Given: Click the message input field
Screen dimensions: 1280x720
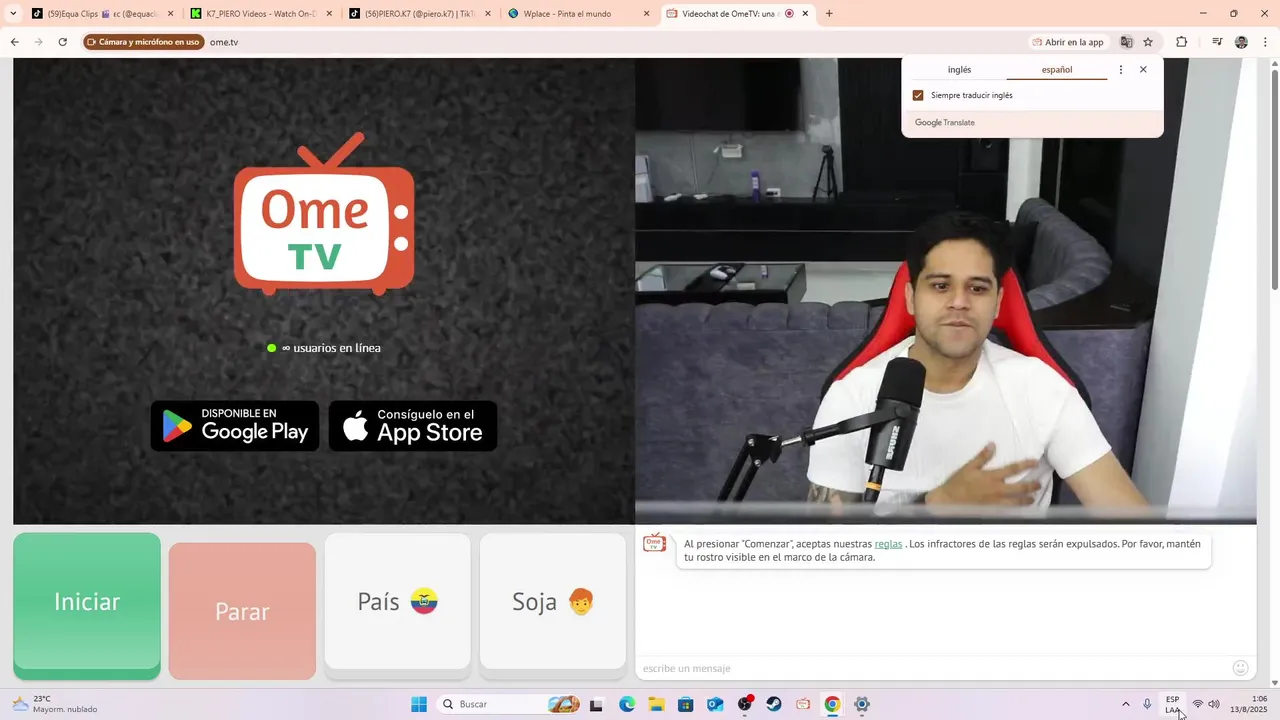Looking at the screenshot, I should pyautogui.click(x=930, y=668).
